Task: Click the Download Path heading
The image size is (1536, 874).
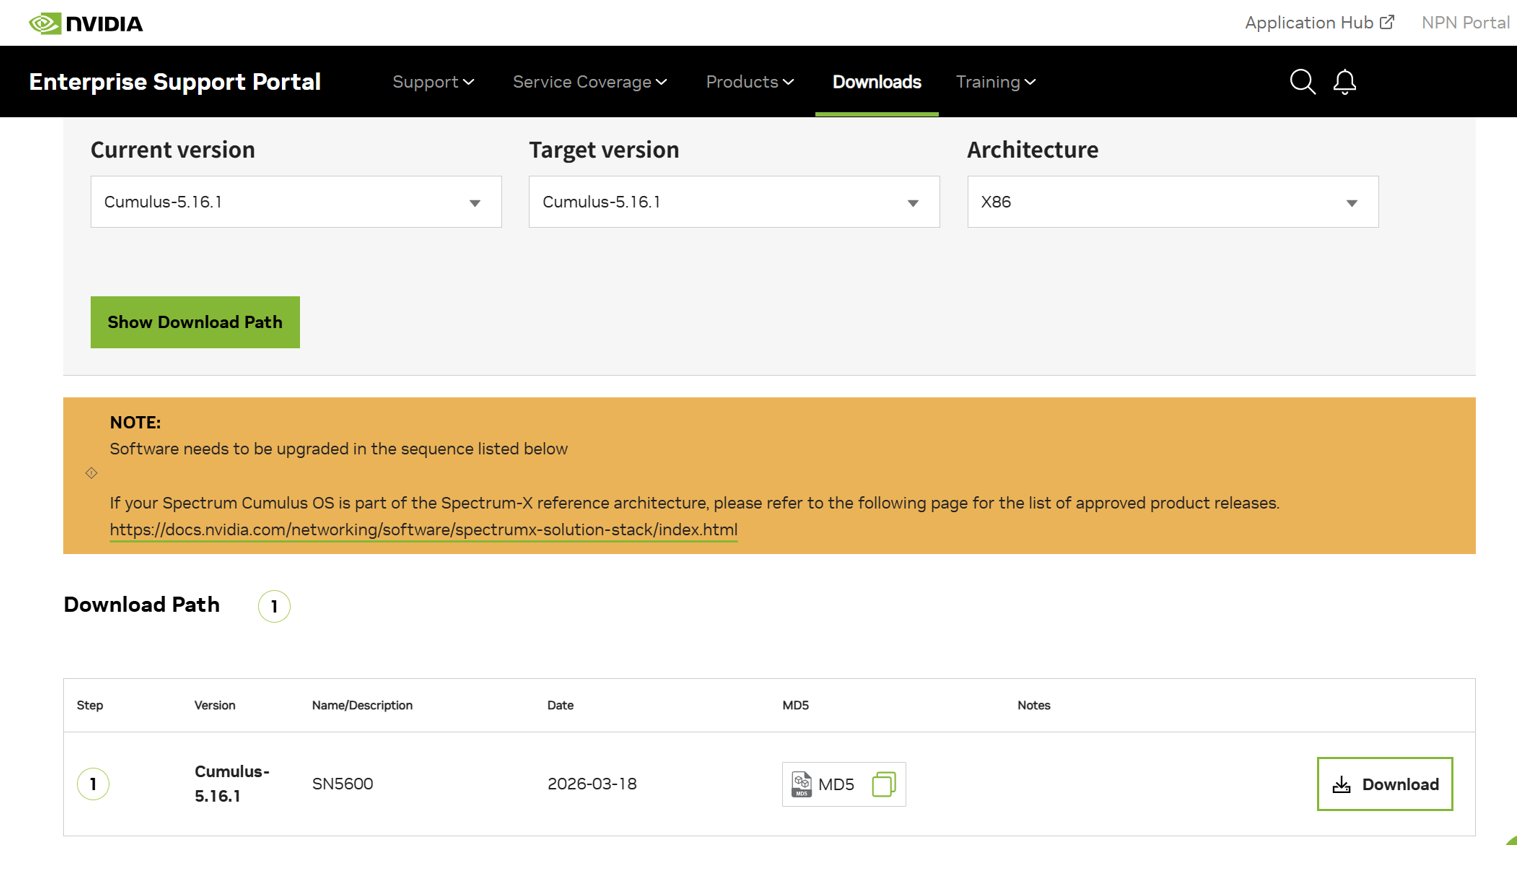Action: coord(142,605)
